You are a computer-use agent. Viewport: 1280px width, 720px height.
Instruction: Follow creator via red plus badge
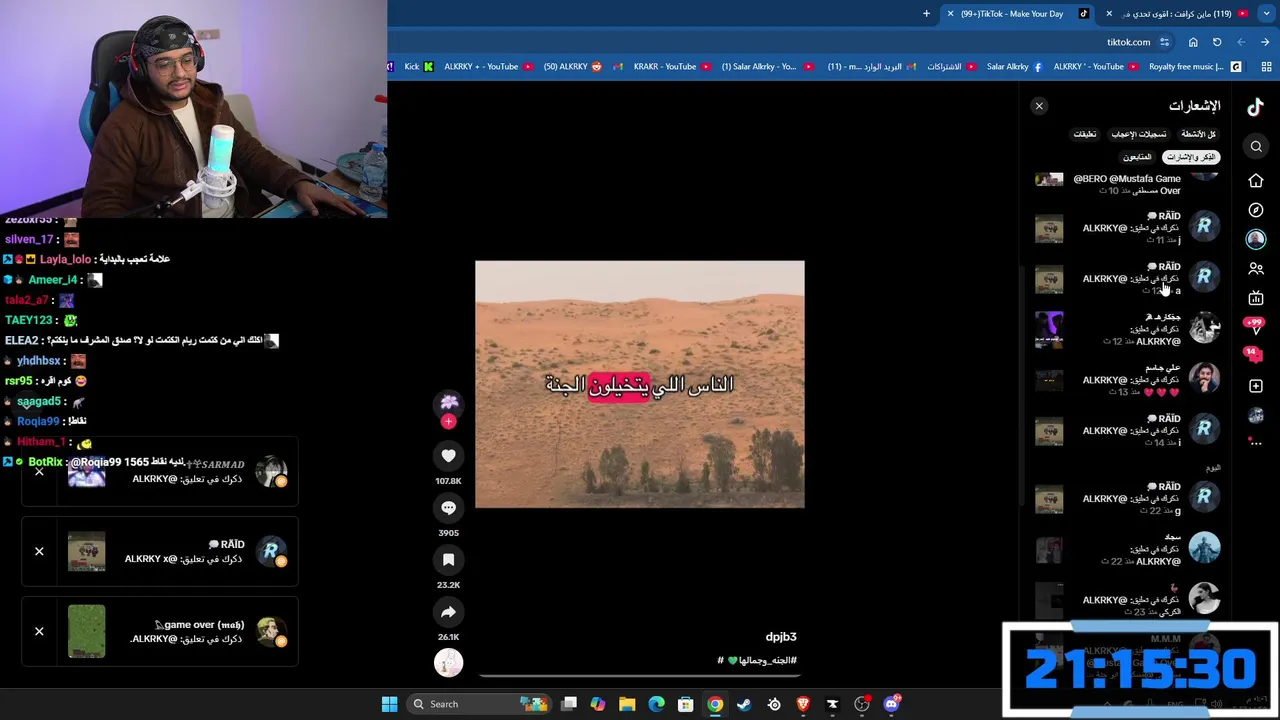click(x=448, y=422)
